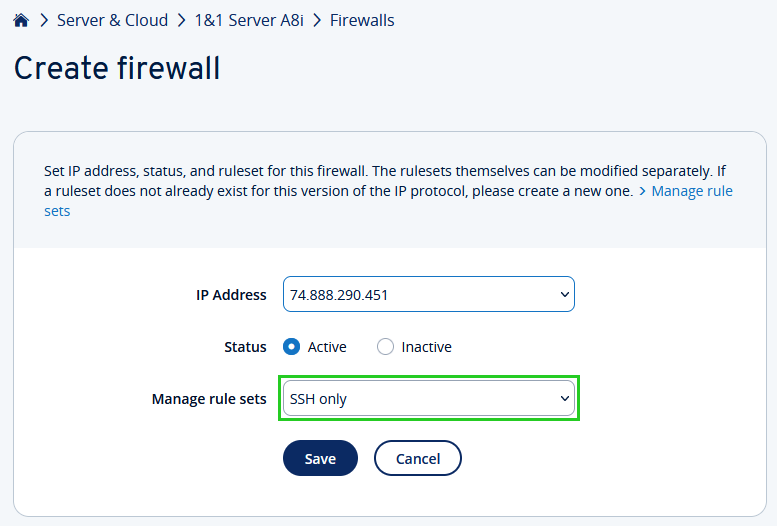
Task: Click the breadcrumb chevron before "1&1 Server A8i"
Action: tap(180, 20)
